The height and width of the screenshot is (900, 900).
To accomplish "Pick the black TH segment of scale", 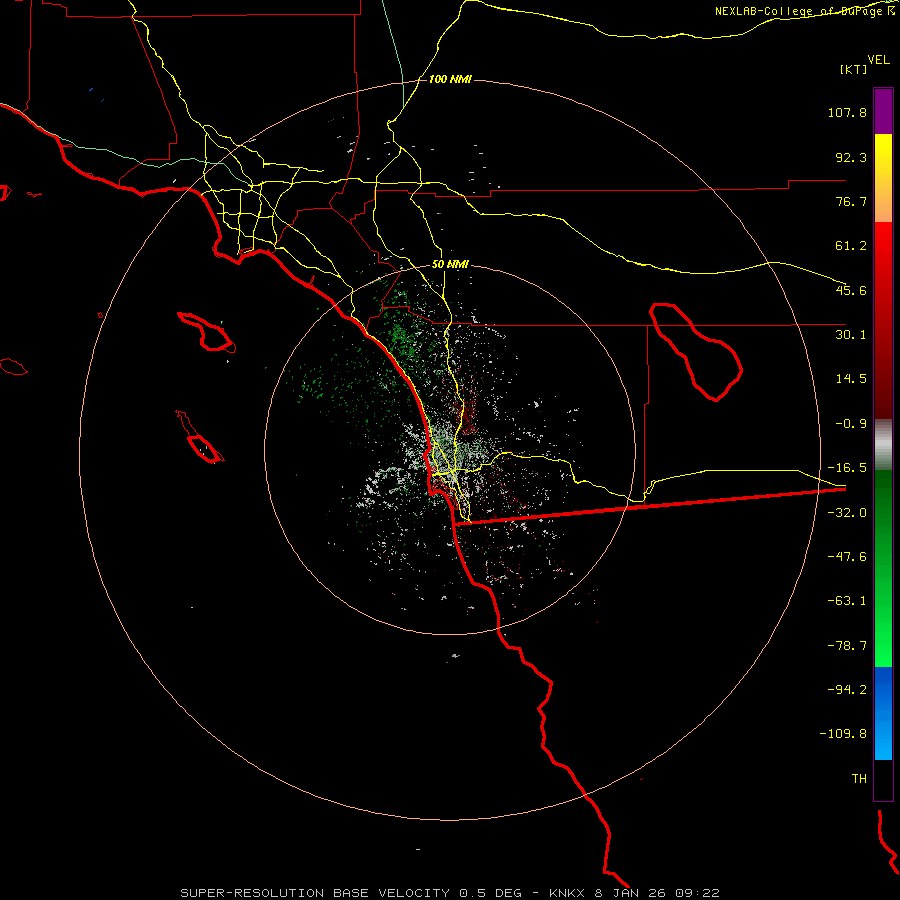I will pyautogui.click(x=883, y=779).
